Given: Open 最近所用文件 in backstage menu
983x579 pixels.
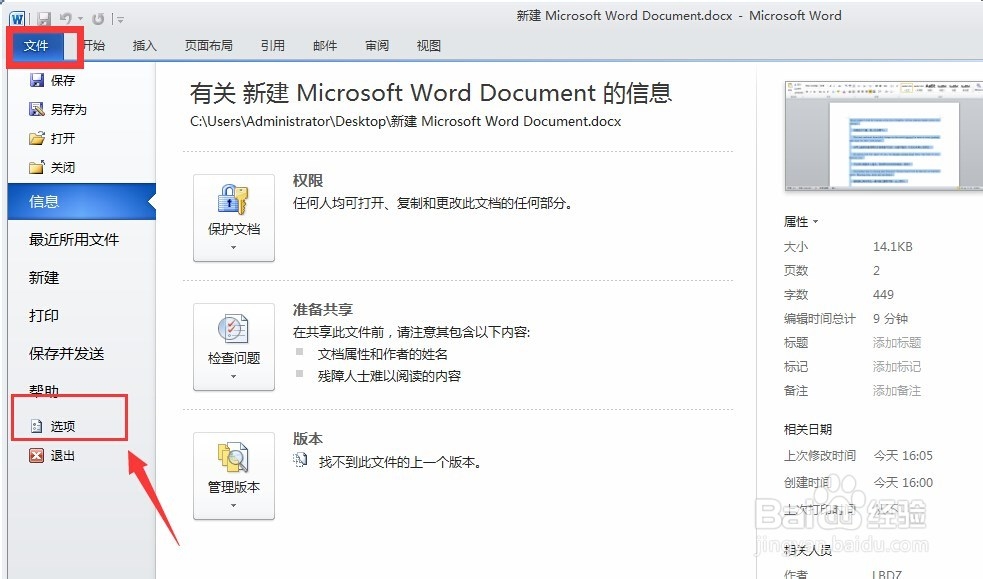Looking at the screenshot, I should coord(74,239).
